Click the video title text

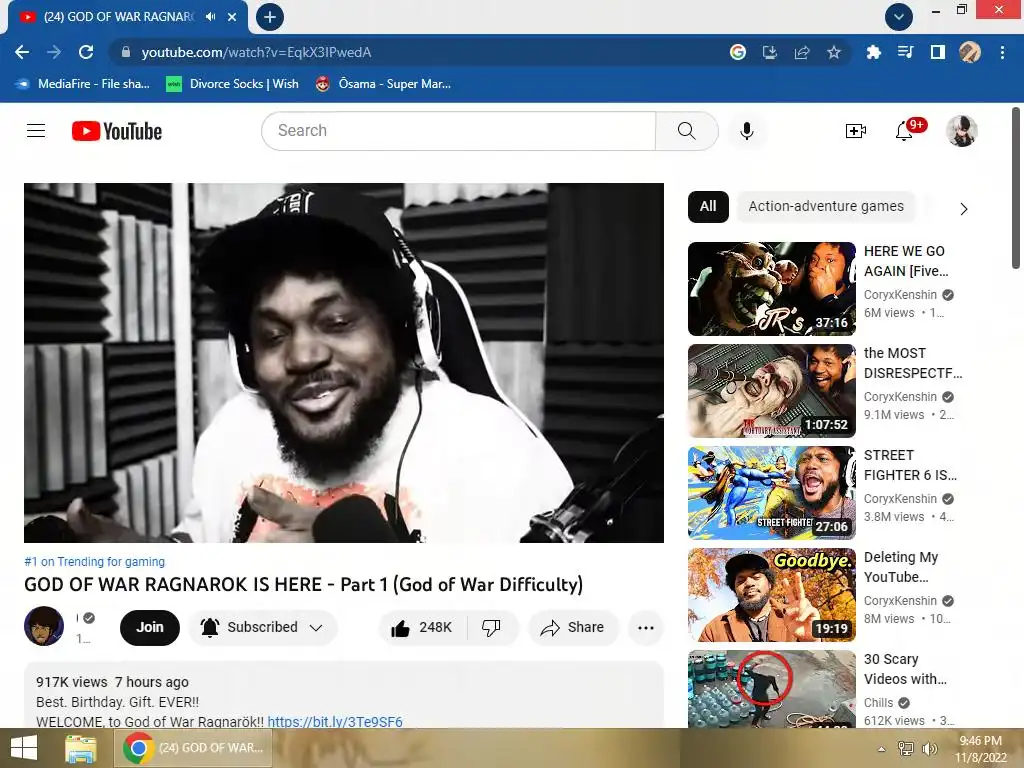pos(304,584)
